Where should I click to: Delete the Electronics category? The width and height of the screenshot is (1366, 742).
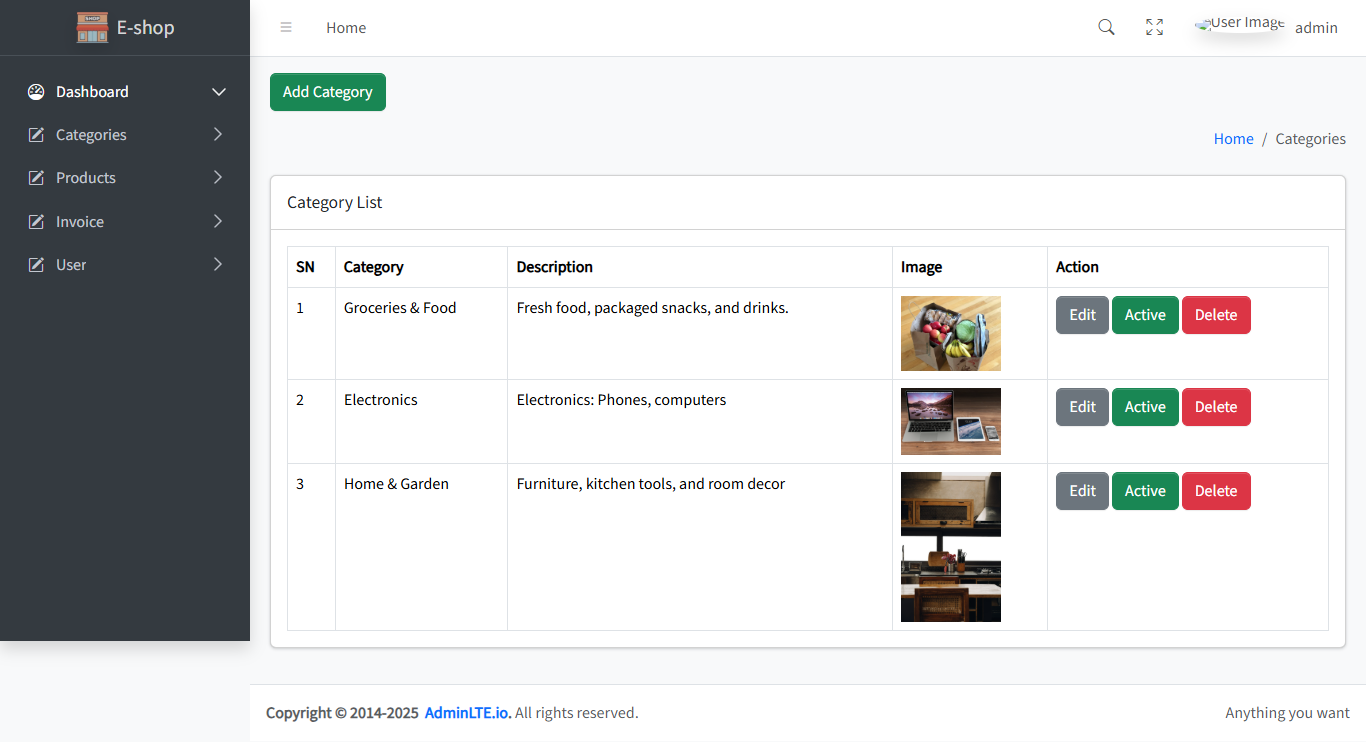(1216, 407)
